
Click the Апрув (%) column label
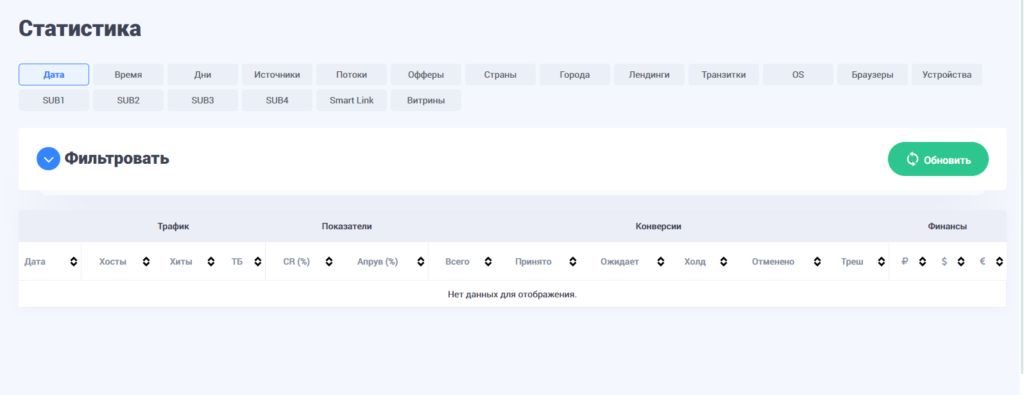pos(377,262)
